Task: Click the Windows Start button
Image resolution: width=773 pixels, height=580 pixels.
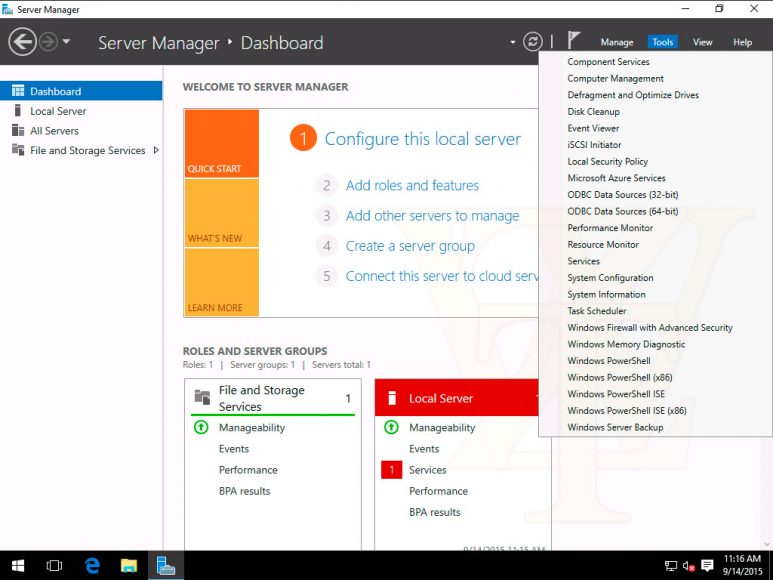Action: tap(18, 565)
